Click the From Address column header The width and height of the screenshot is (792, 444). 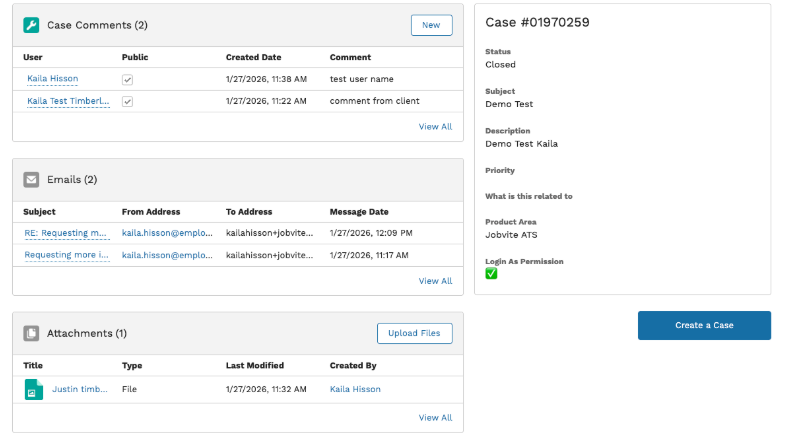151,212
